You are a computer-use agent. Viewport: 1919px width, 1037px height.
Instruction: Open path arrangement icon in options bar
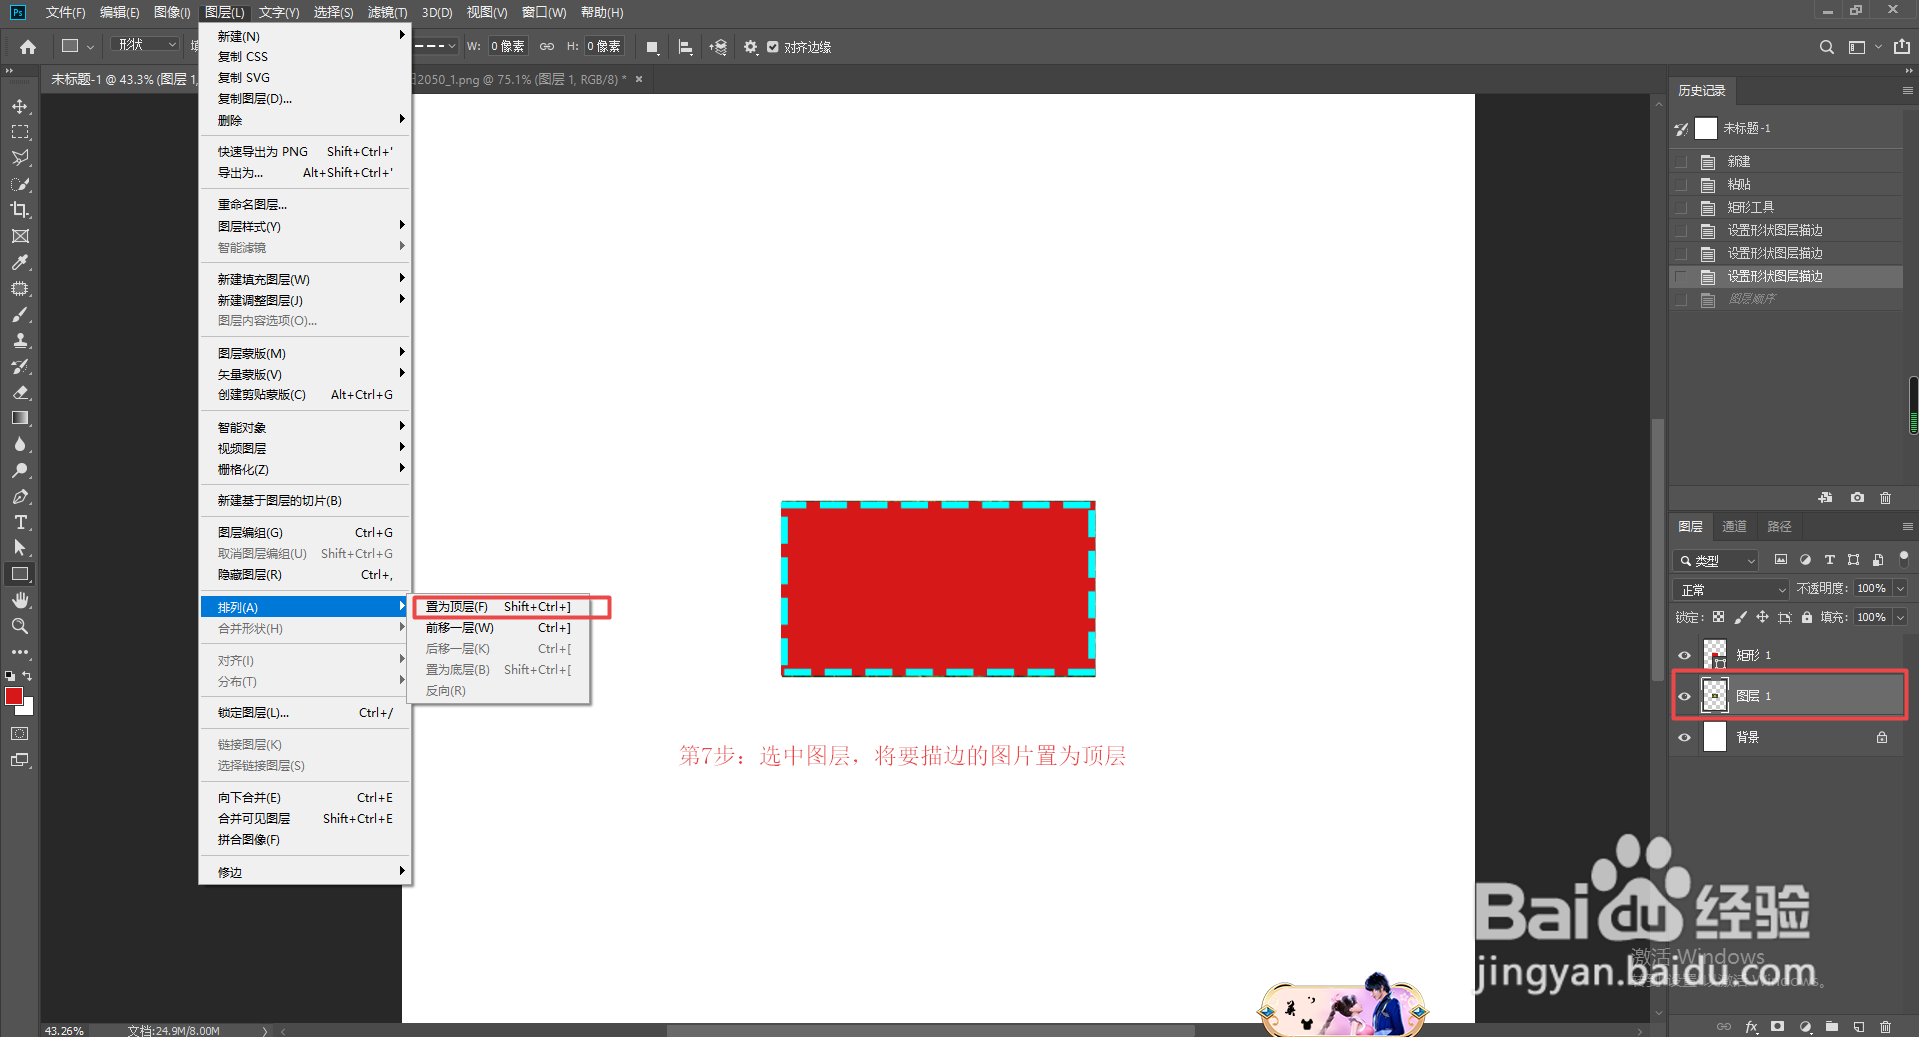click(718, 47)
